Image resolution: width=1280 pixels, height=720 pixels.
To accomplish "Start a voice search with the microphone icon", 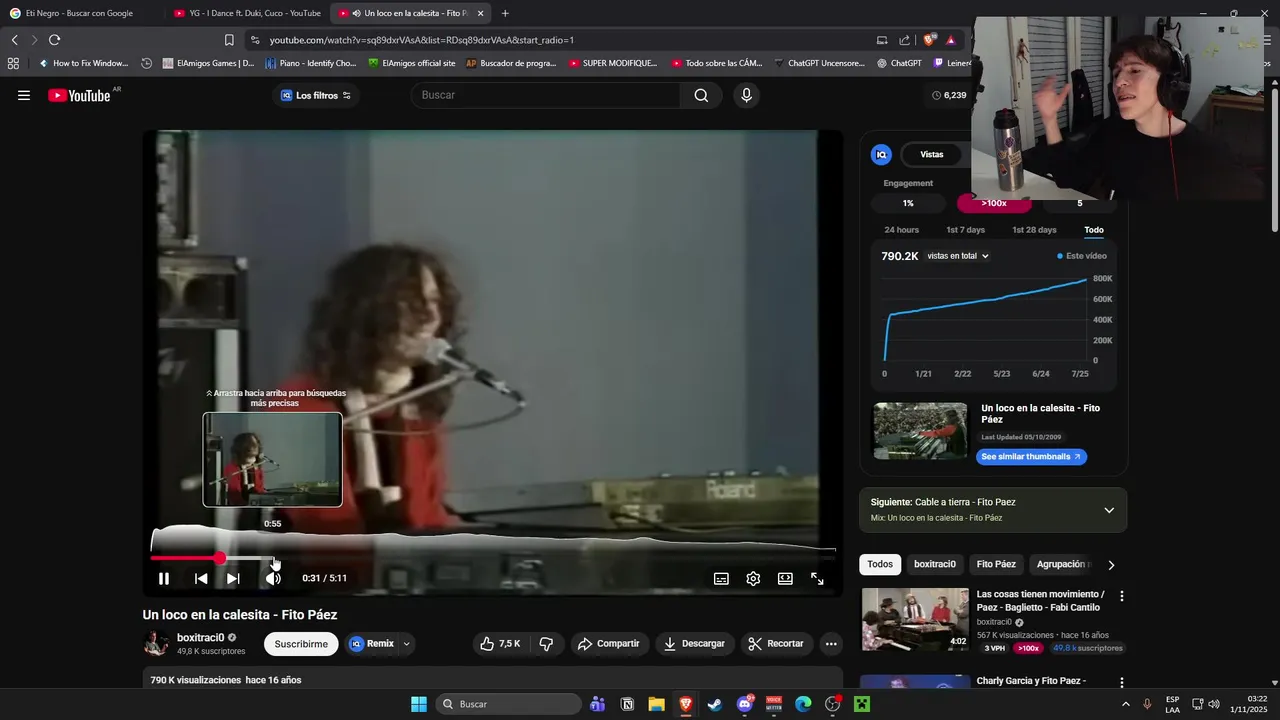I will 746,95.
